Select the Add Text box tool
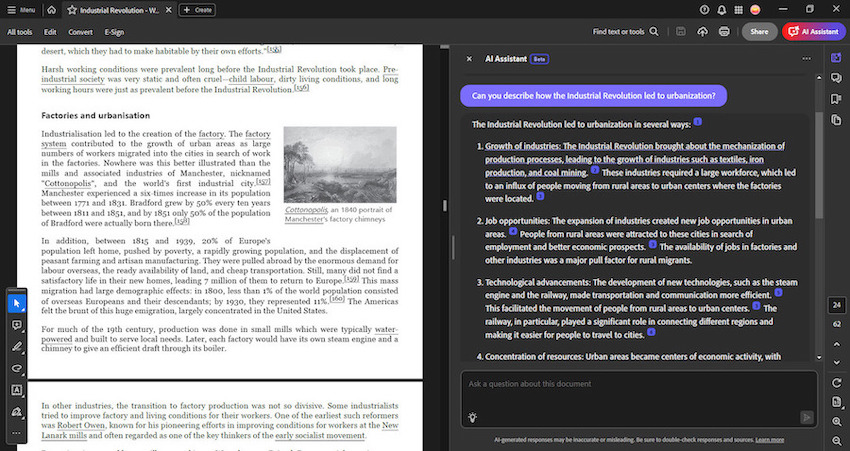The image size is (850, 451). point(16,390)
